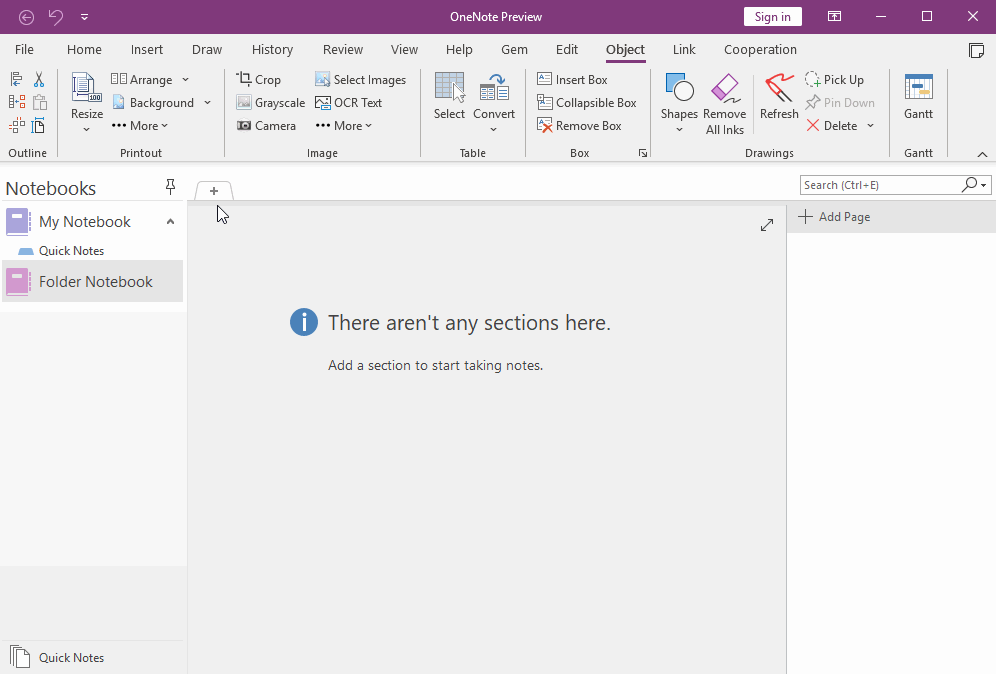996x674 pixels.
Task: Click Add Page
Action: click(835, 217)
